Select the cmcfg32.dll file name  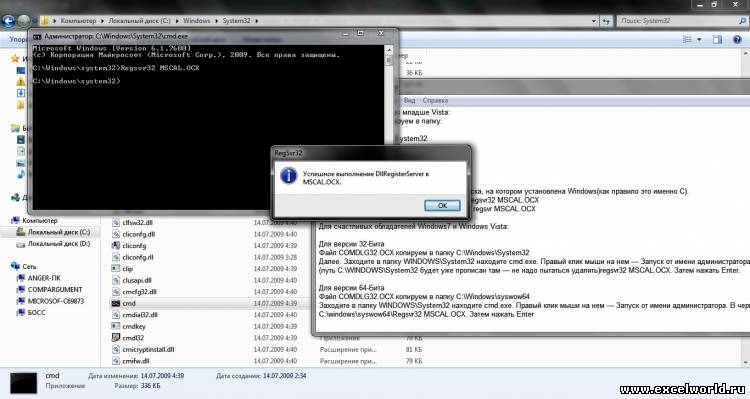(x=139, y=292)
